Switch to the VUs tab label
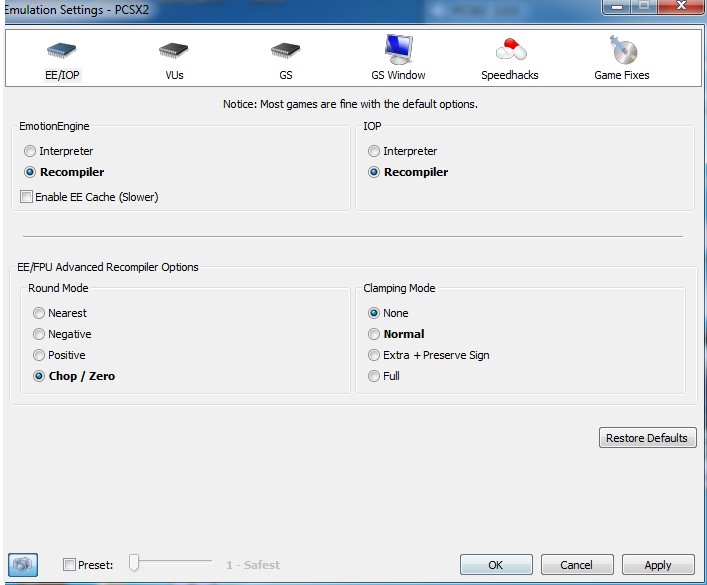The width and height of the screenshot is (707, 585). point(174,75)
